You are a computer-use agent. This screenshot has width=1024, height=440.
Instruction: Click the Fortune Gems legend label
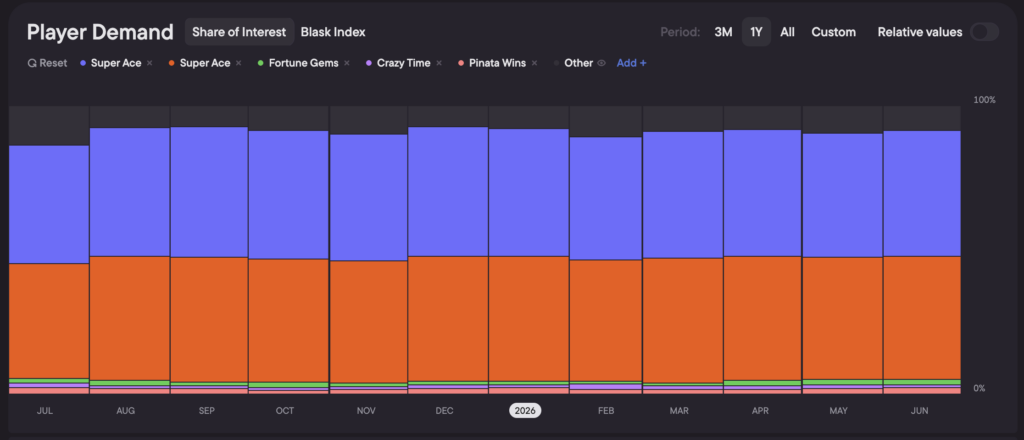(x=303, y=63)
